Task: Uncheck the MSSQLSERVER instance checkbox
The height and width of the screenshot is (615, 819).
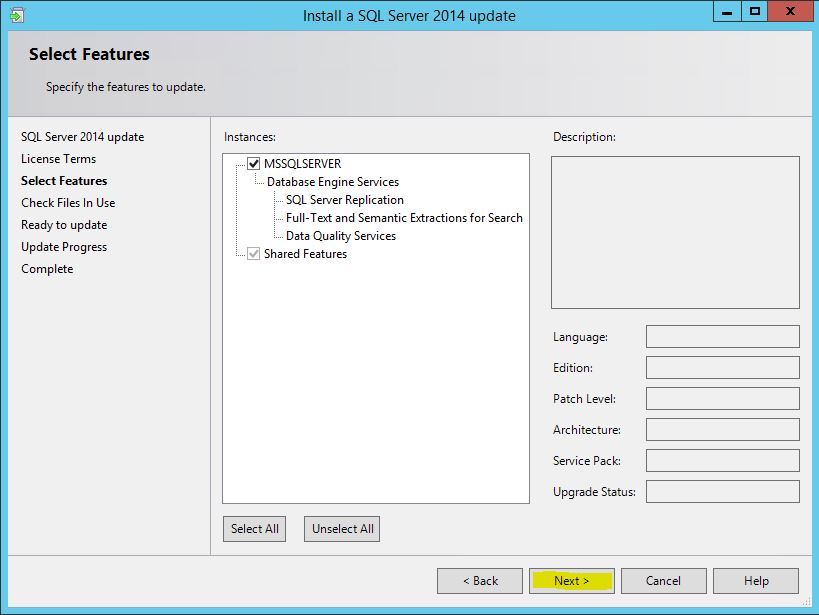Action: (254, 164)
